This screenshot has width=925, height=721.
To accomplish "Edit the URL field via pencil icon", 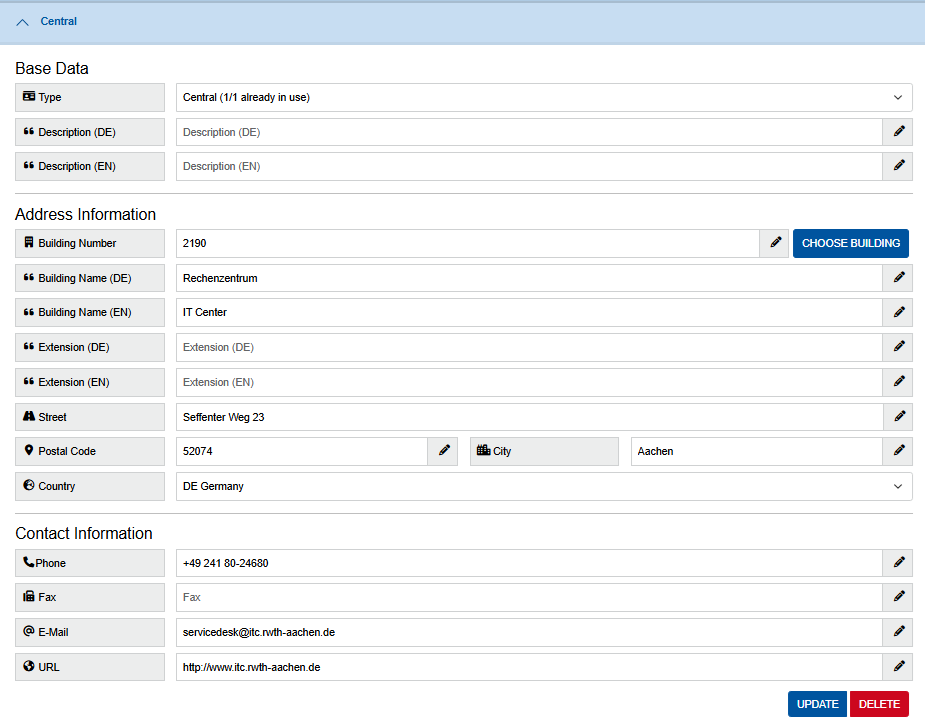I will [897, 666].
